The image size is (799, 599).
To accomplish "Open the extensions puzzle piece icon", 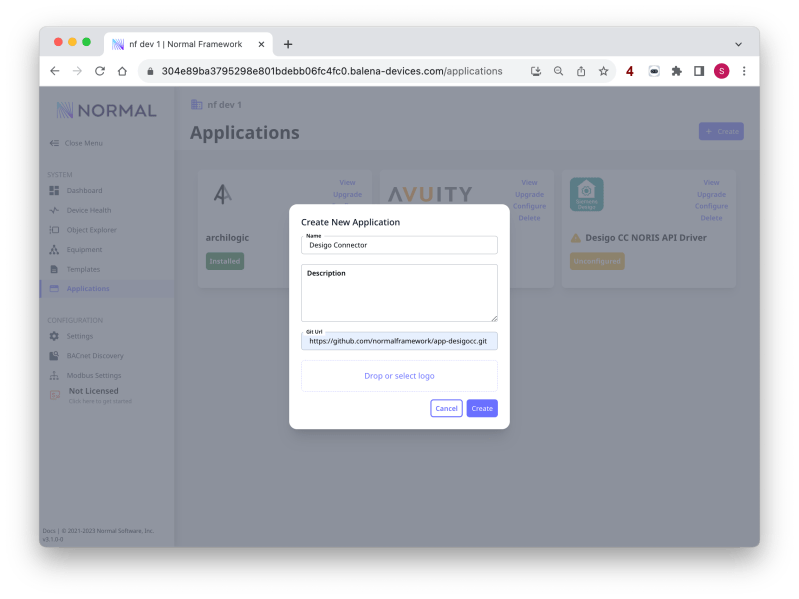I will pos(677,71).
